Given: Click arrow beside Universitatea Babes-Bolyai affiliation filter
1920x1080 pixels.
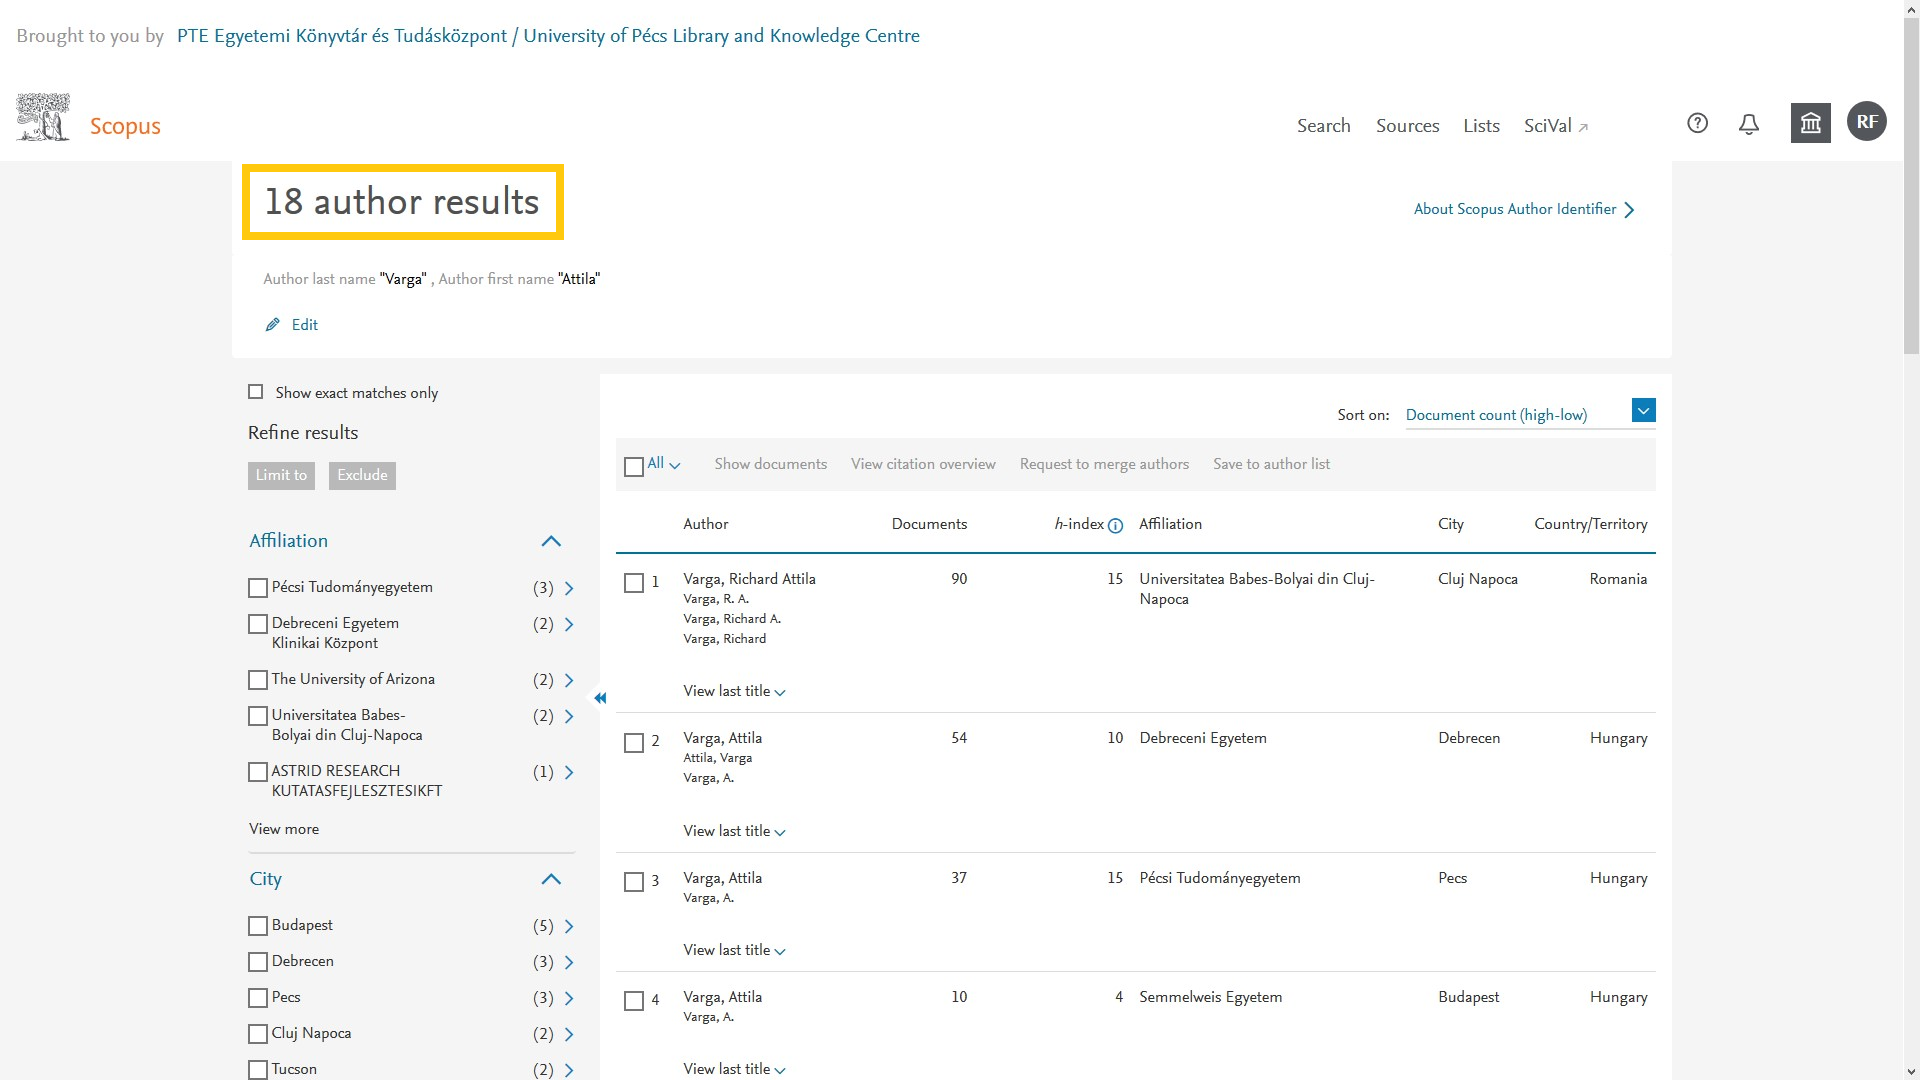Looking at the screenshot, I should (x=569, y=716).
